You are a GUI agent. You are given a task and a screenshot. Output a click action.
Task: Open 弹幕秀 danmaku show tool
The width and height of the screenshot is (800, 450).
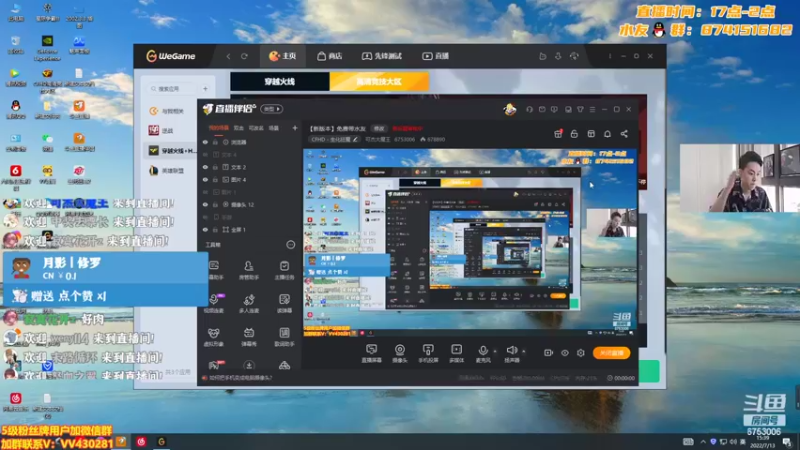[248, 337]
